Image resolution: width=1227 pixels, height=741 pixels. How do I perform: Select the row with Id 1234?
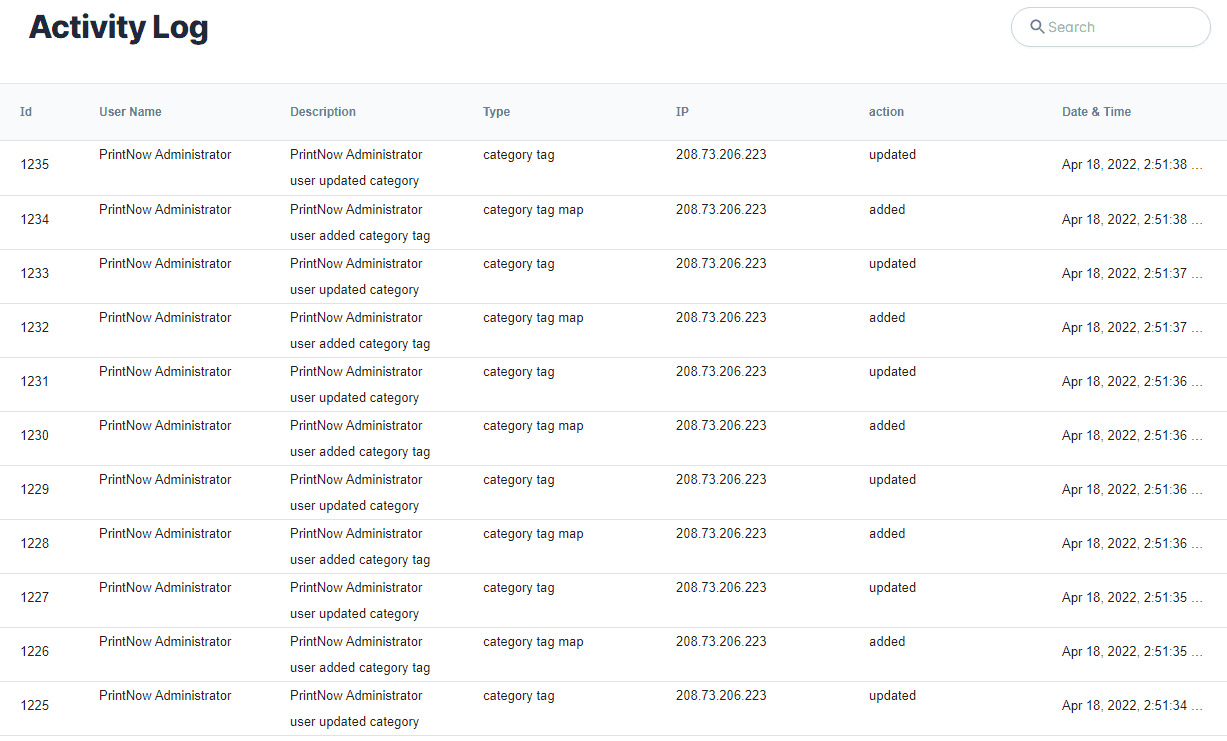coord(35,219)
